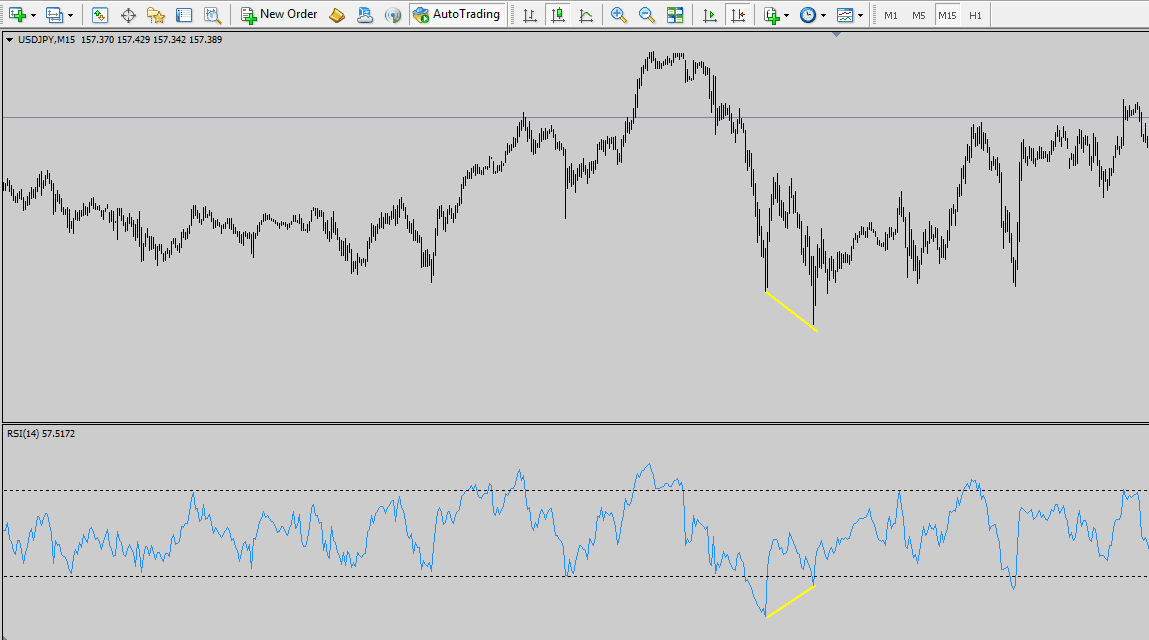This screenshot has height=640, width=1149.
Task: Toggle chart auto scroll
Action: tap(710, 15)
